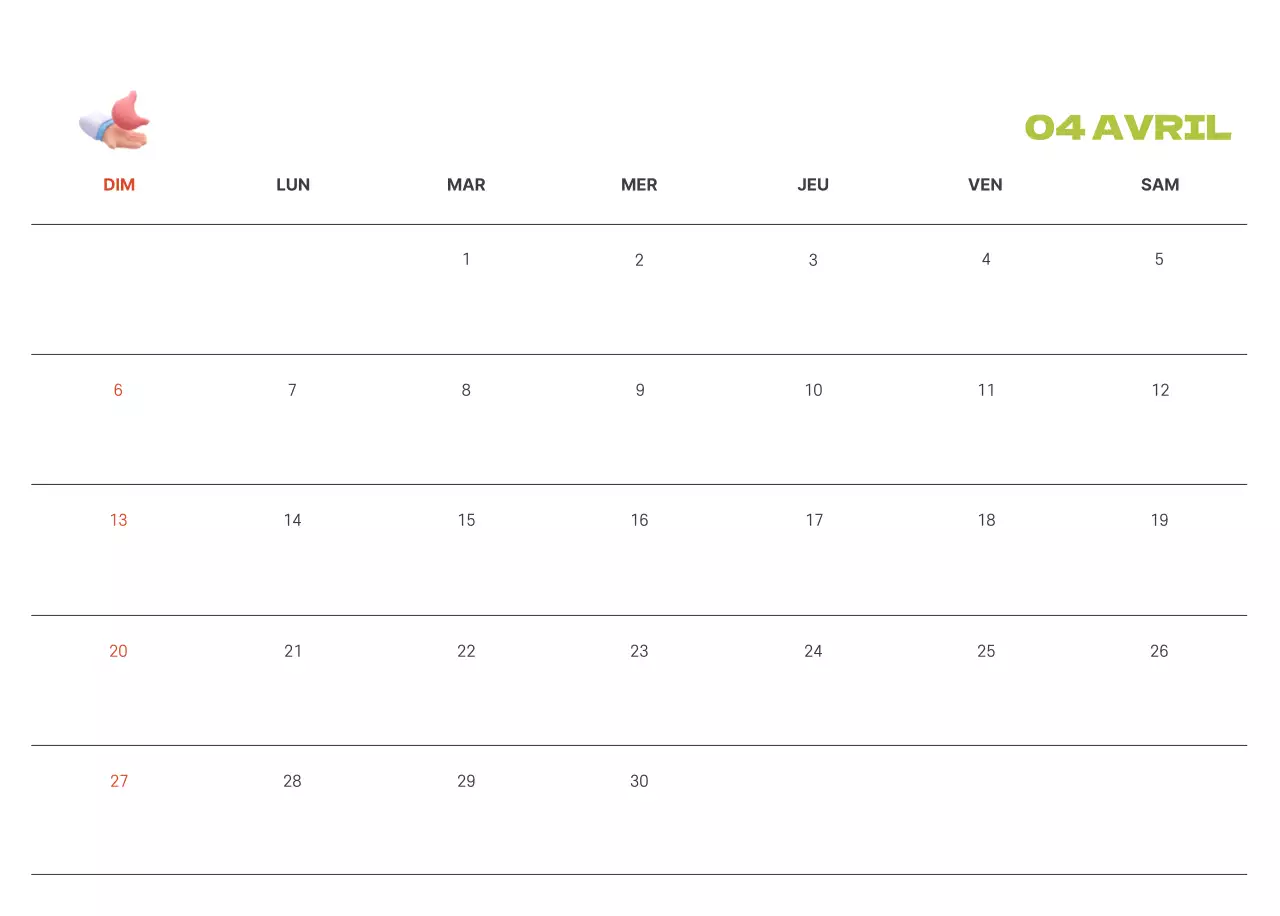Select red Sunday date 27
The height and width of the screenshot is (916, 1280).
[119, 781]
